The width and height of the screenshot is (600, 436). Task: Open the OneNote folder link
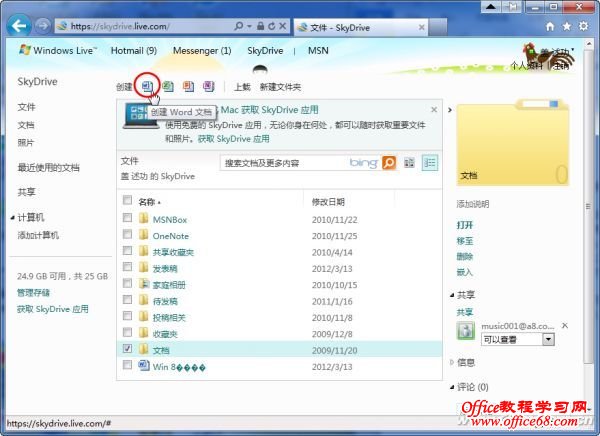coord(171,235)
